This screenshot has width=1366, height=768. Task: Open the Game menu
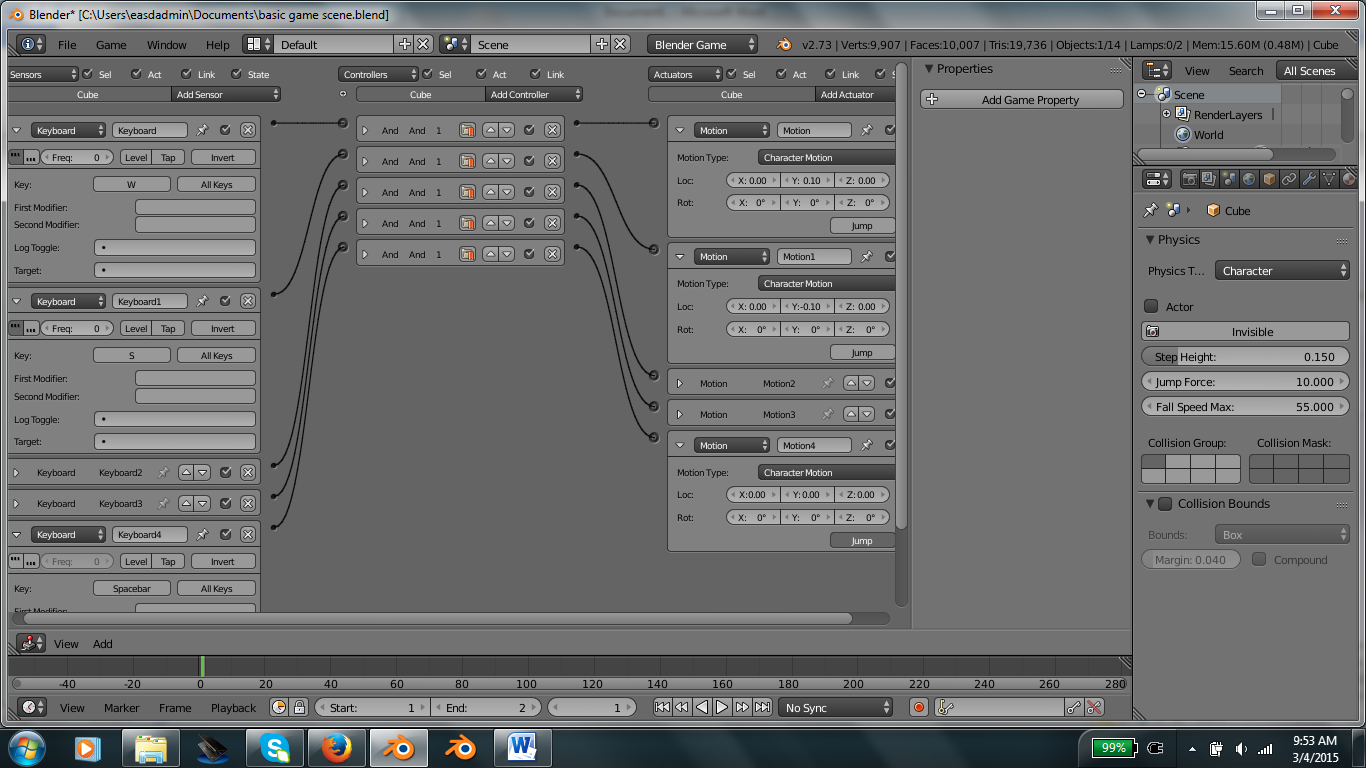[111, 45]
